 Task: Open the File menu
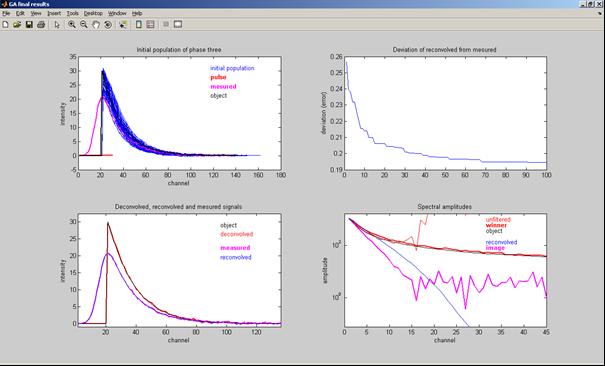click(x=6, y=13)
